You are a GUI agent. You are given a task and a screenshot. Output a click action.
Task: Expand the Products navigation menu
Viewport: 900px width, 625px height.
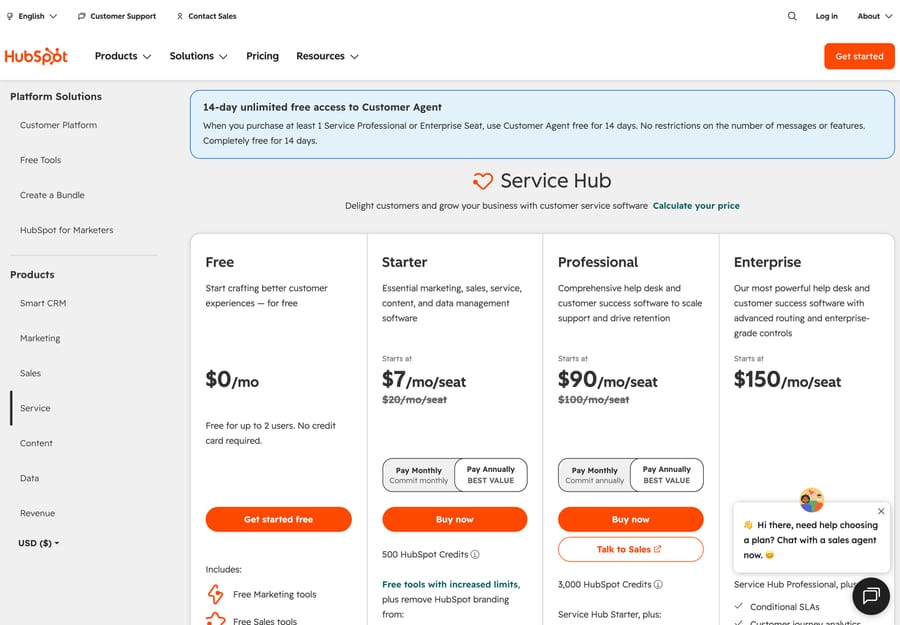tap(123, 56)
